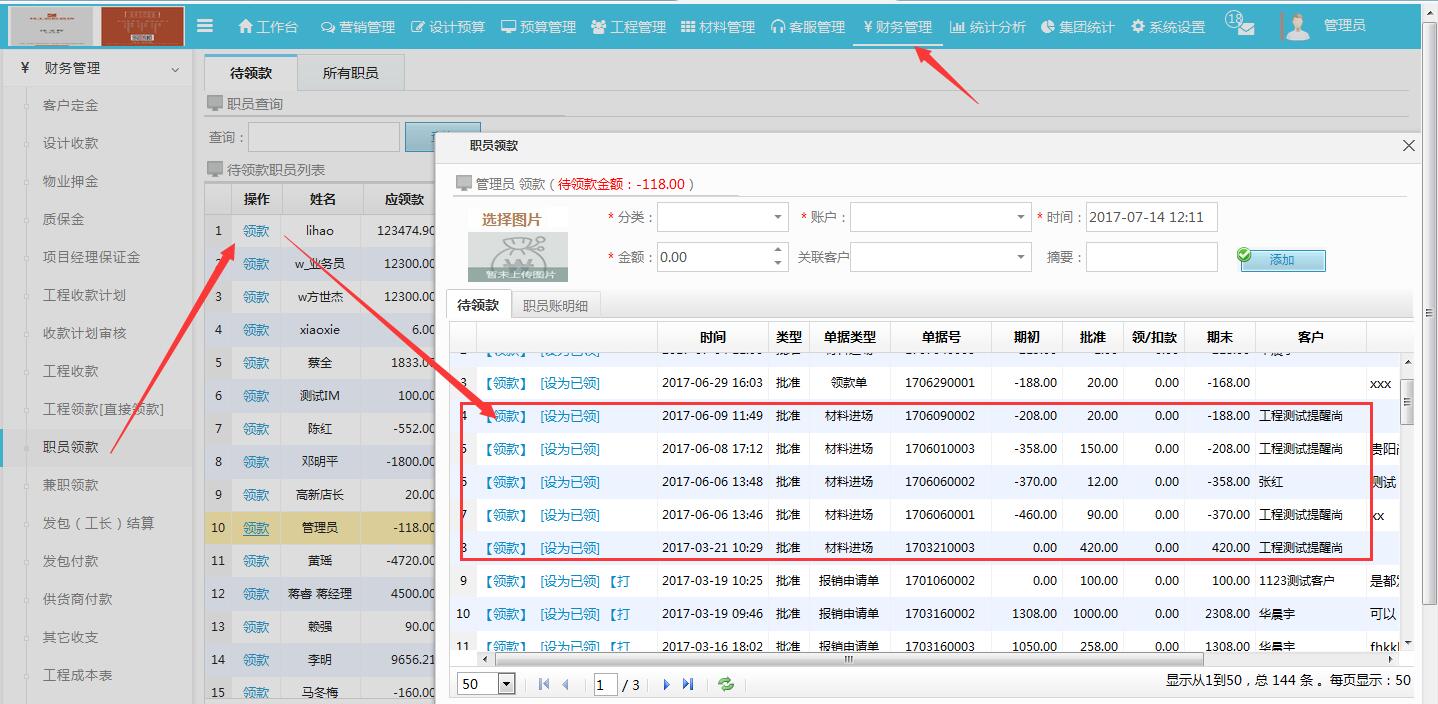The height and width of the screenshot is (704, 1438).
Task: Open 统计分析 via the bar chart icon
Action: (x=957, y=27)
